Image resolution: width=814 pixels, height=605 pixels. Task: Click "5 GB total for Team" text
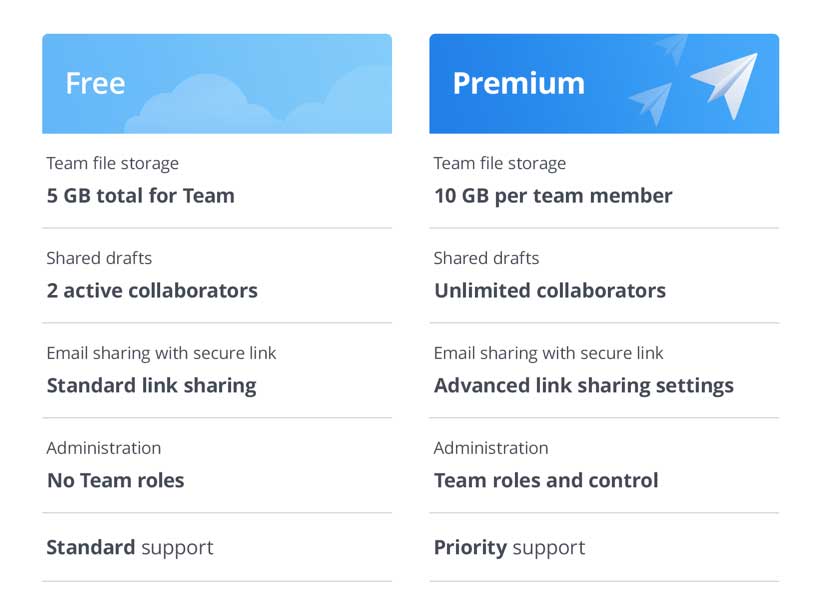(141, 196)
